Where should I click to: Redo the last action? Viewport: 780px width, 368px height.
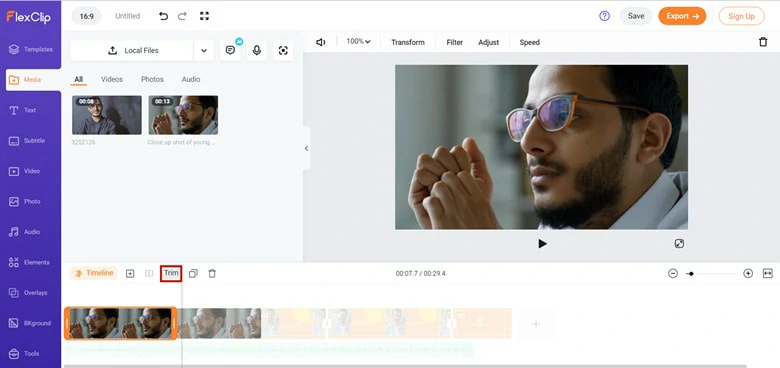(x=182, y=16)
